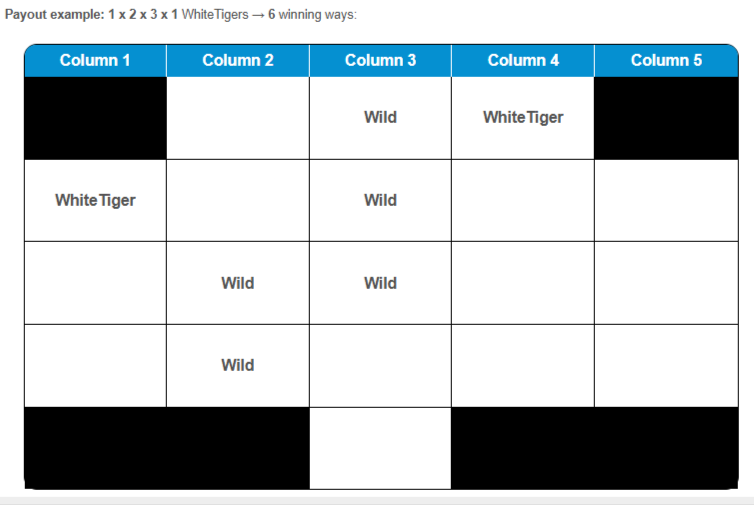754x505 pixels.
Task: Click the Column 4 header
Action: point(523,60)
